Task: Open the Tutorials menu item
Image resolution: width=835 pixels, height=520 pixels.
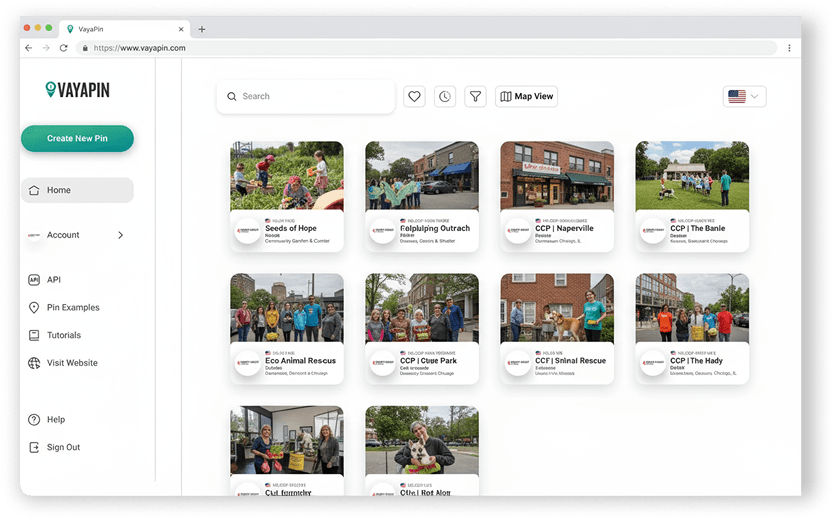Action: [x=64, y=335]
